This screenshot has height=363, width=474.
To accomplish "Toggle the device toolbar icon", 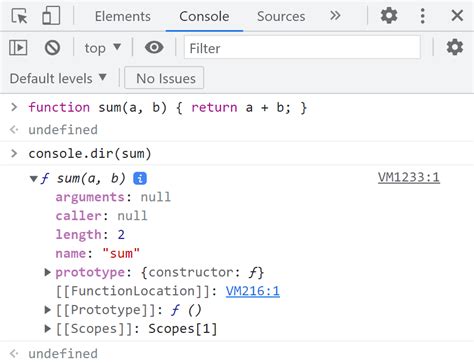I will click(x=51, y=16).
